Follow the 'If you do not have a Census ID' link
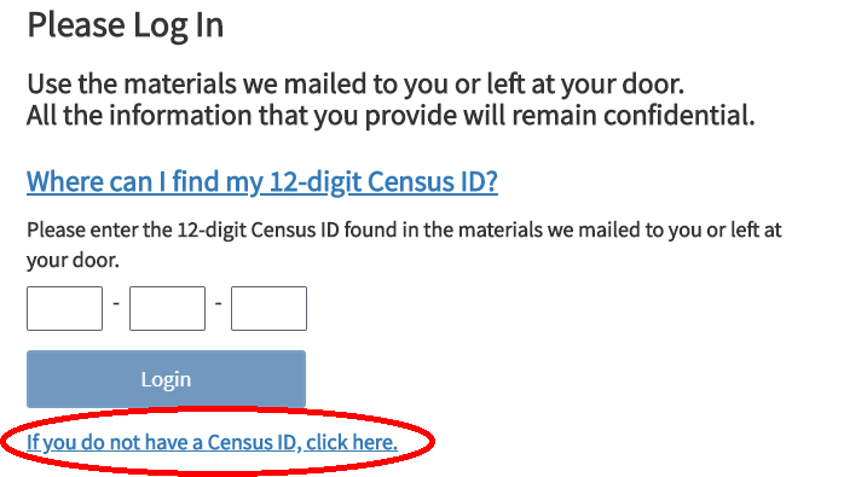The height and width of the screenshot is (477, 844). coord(212,441)
